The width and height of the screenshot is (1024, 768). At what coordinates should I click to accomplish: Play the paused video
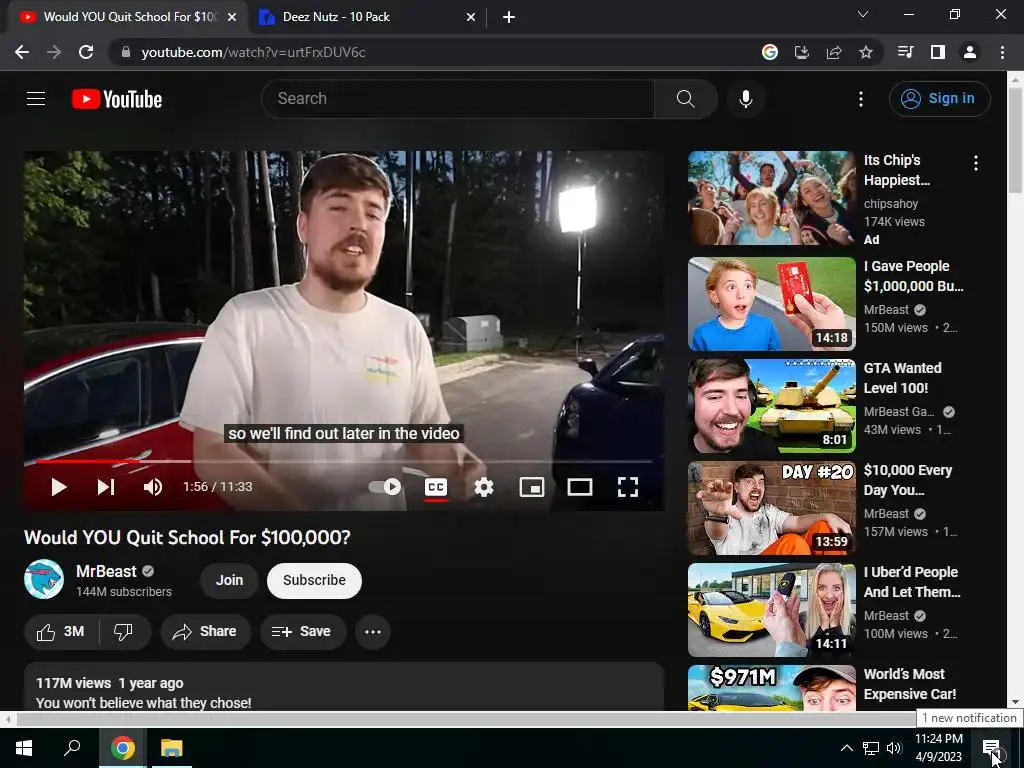[59, 487]
